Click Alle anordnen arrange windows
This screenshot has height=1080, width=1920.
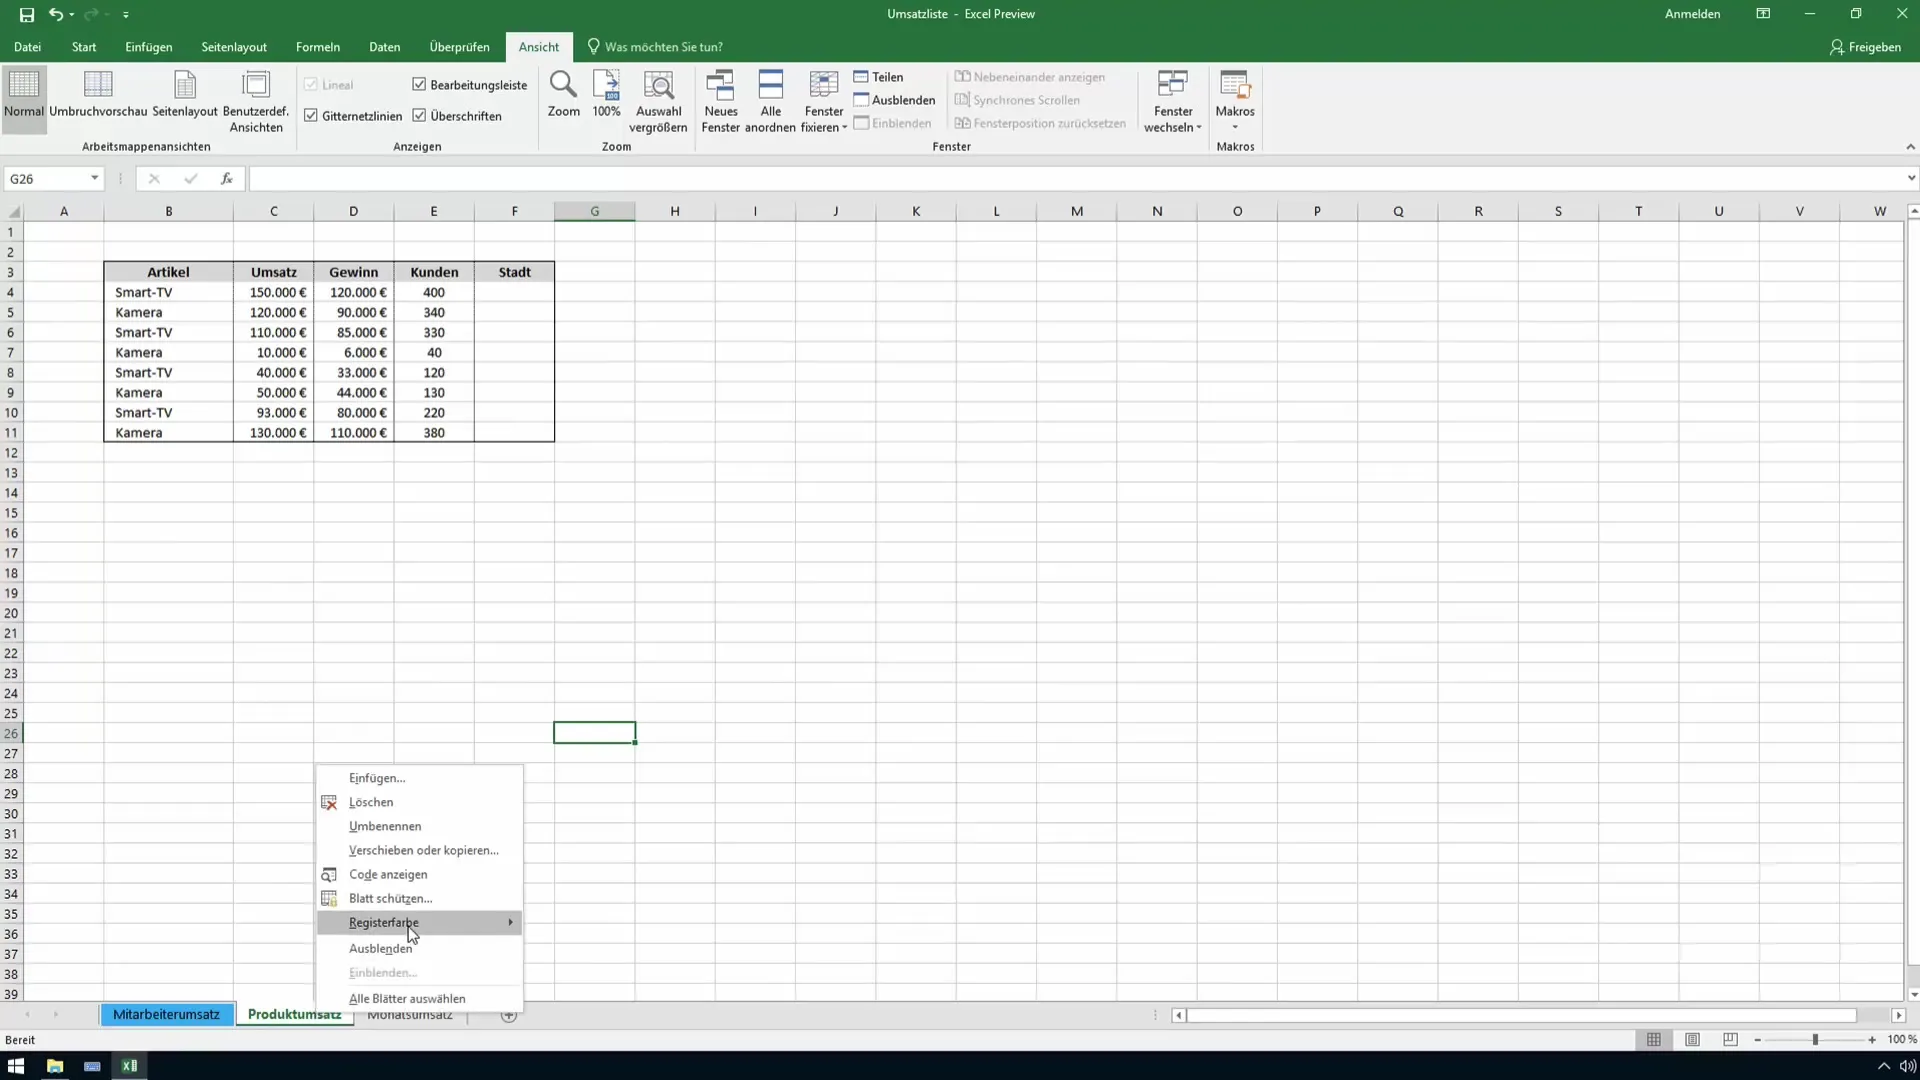(770, 100)
